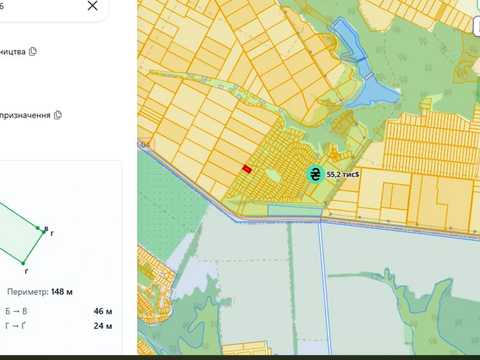Click the '24 м' length value
The width and height of the screenshot is (480, 360).
click(103, 326)
